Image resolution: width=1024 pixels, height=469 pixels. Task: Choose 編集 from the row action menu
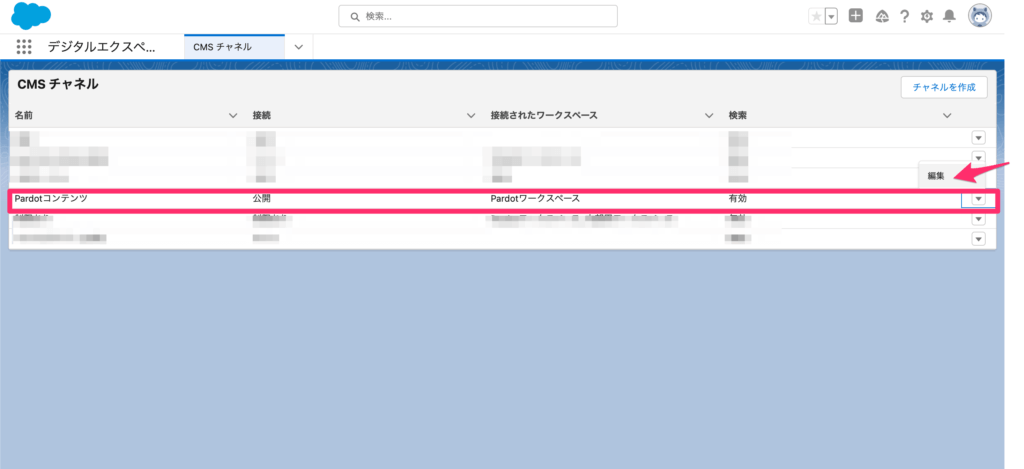(x=936, y=176)
